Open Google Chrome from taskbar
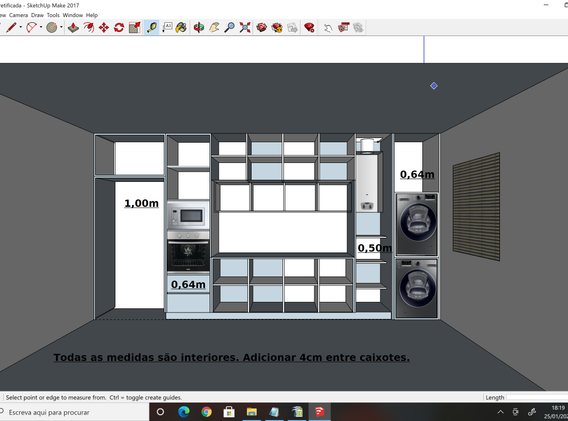Image resolution: width=568 pixels, height=421 pixels. pyautogui.click(x=206, y=412)
